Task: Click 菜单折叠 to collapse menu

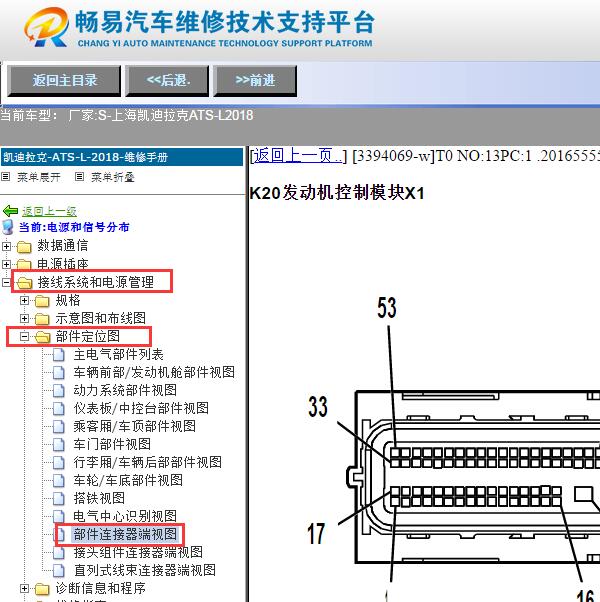Action: point(112,177)
